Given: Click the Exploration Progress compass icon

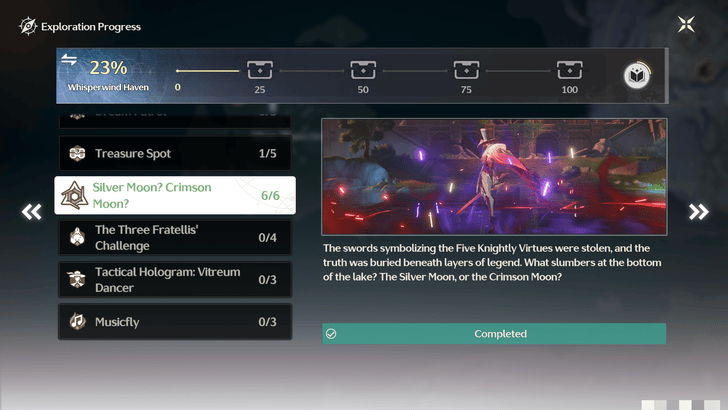Looking at the screenshot, I should pos(28,26).
